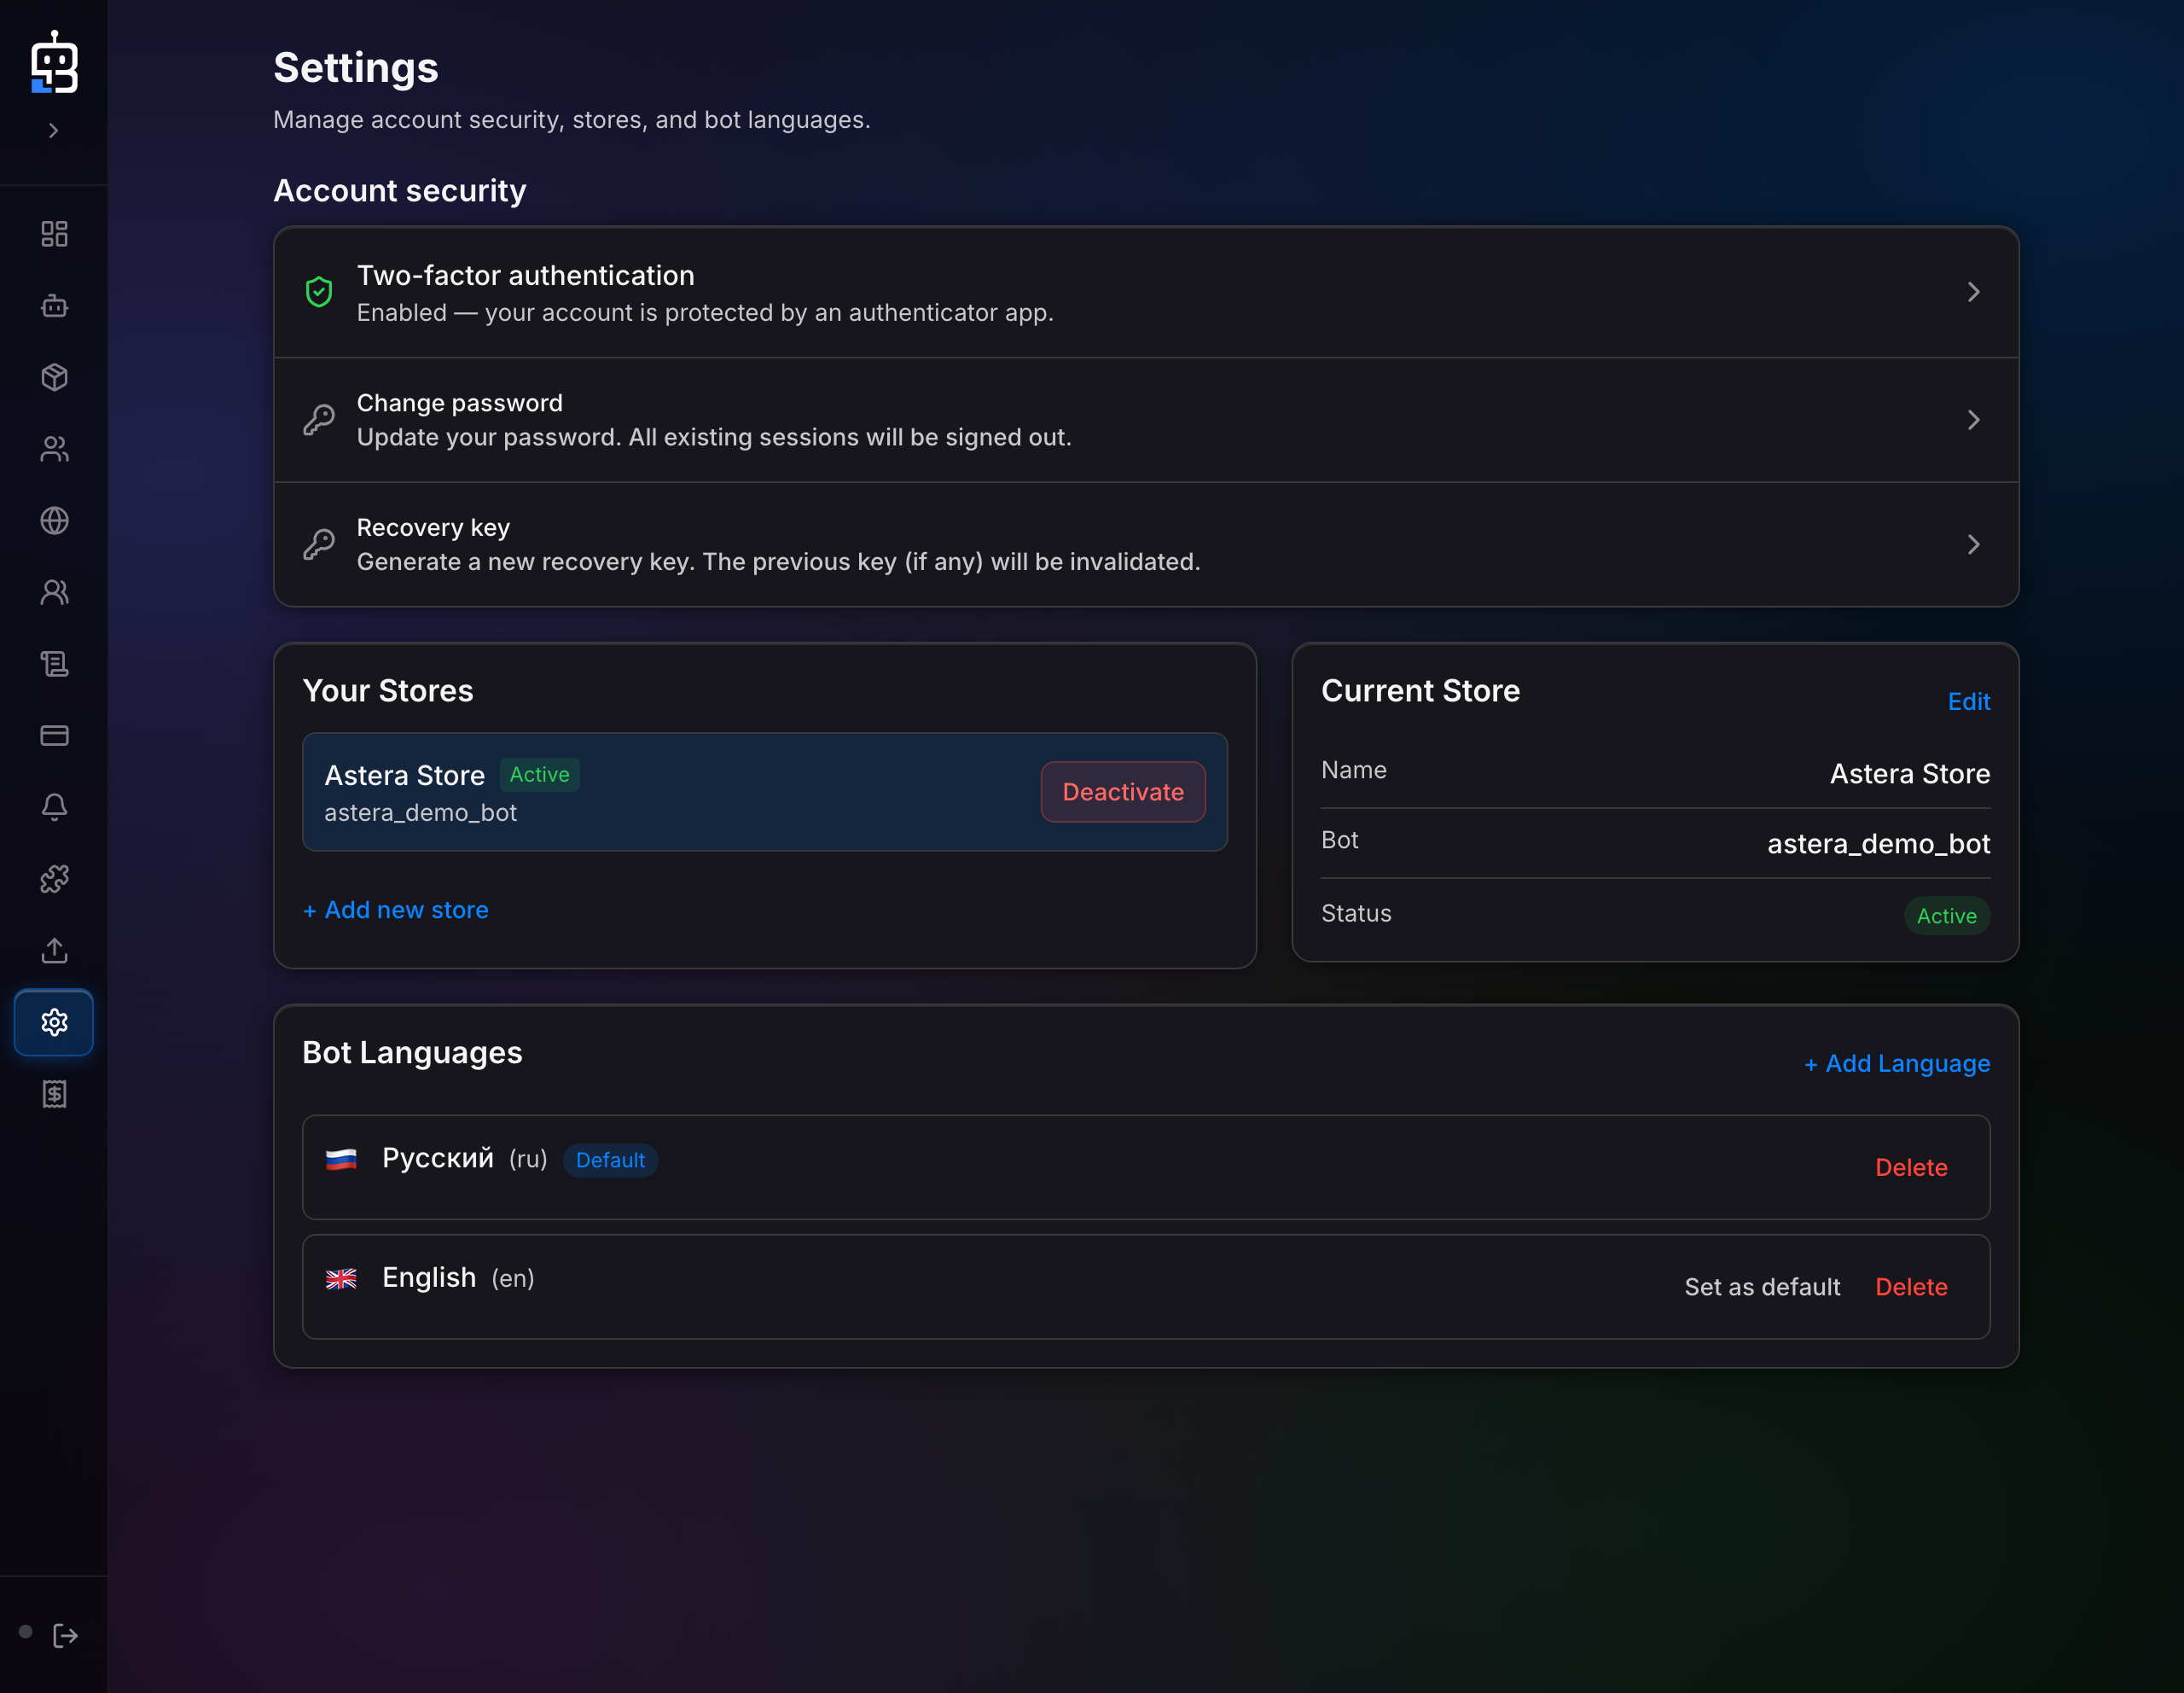Open the customers group icon

[x=54, y=449]
